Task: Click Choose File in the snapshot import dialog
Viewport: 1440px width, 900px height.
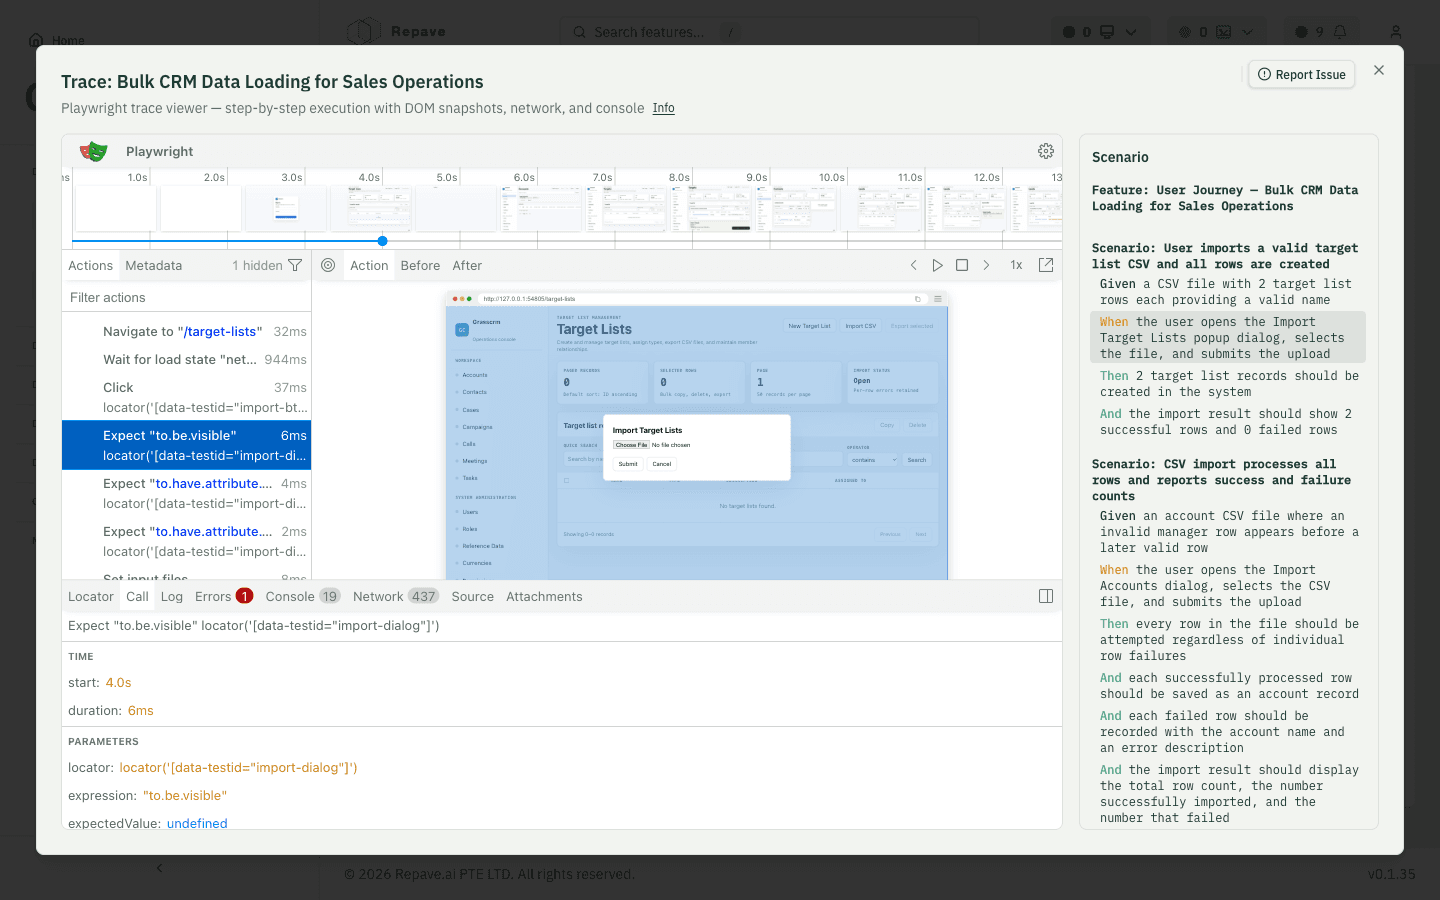Action: tap(632, 445)
